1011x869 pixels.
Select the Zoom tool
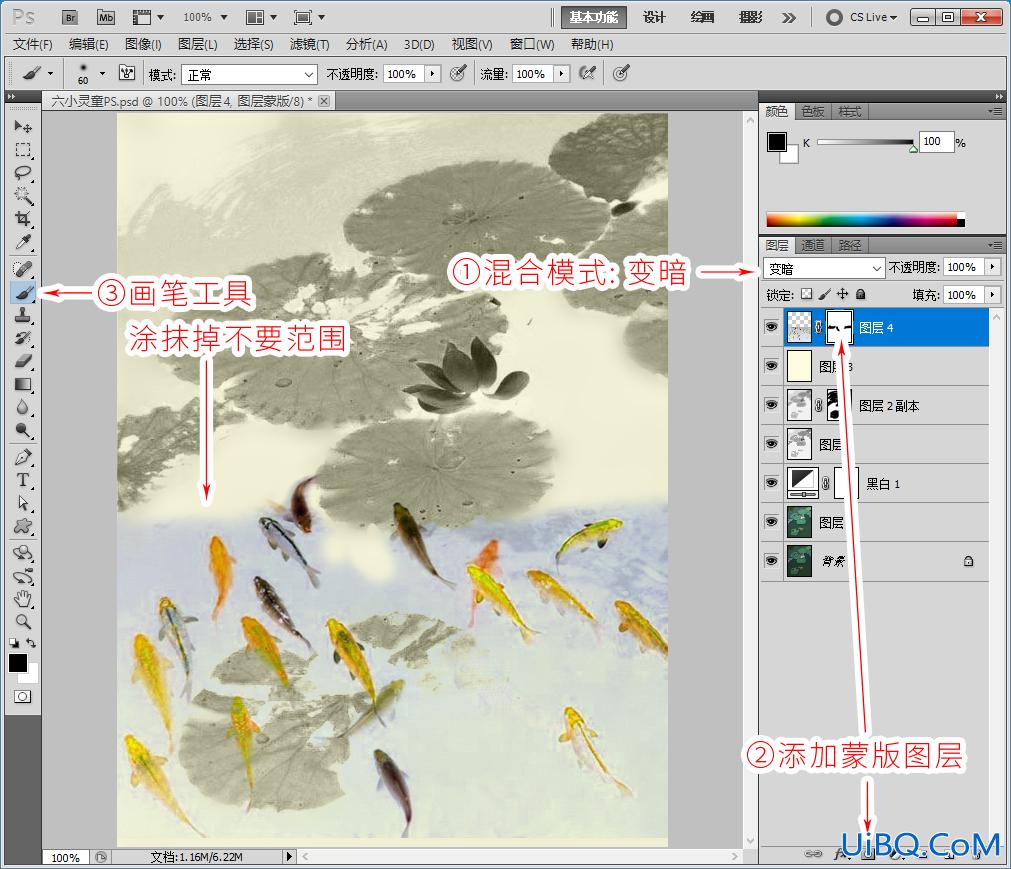click(23, 621)
